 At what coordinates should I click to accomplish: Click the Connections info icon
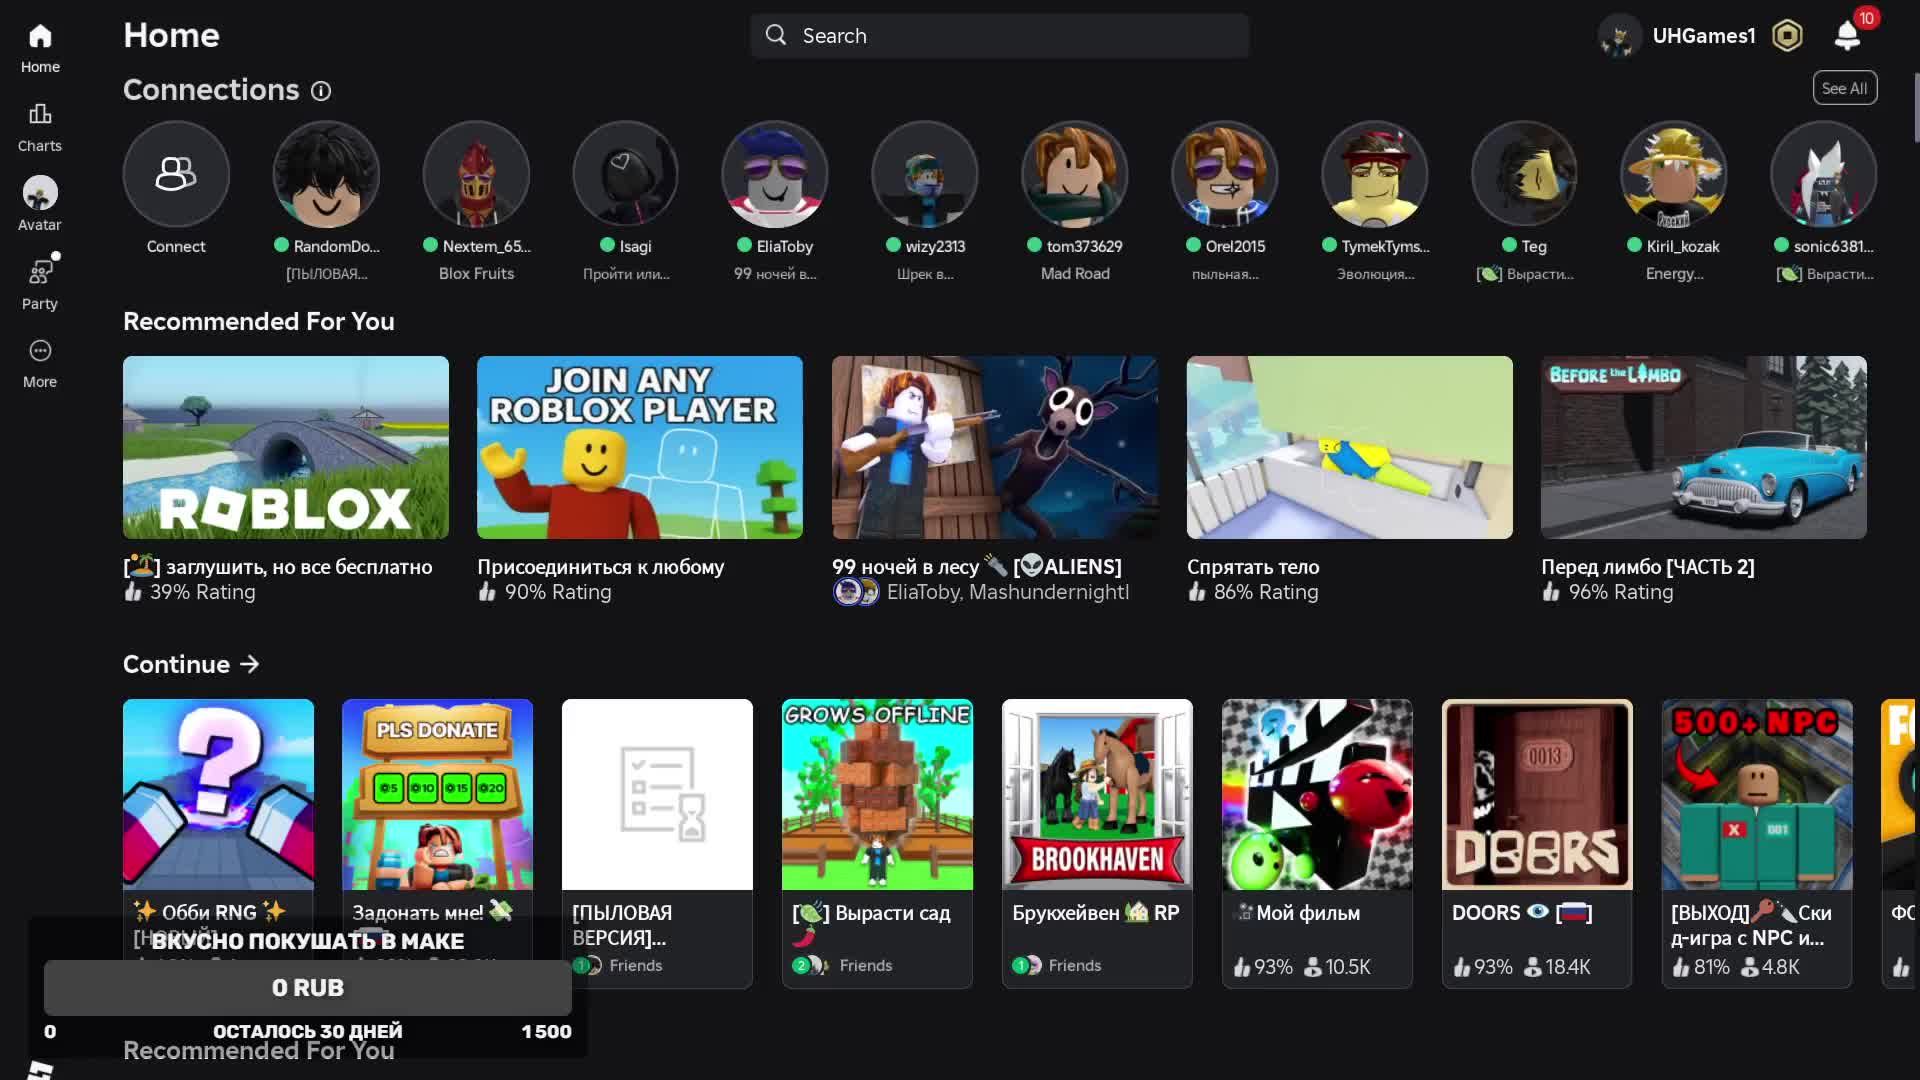pos(321,91)
